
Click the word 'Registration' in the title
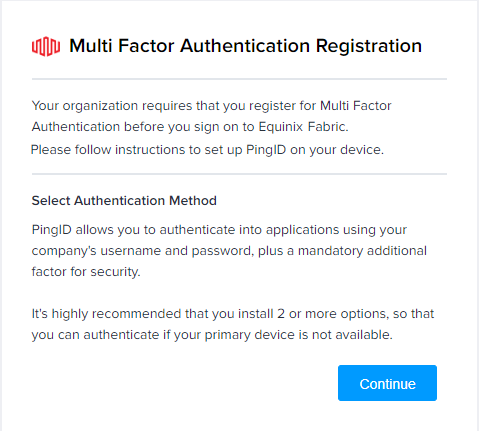click(x=369, y=46)
